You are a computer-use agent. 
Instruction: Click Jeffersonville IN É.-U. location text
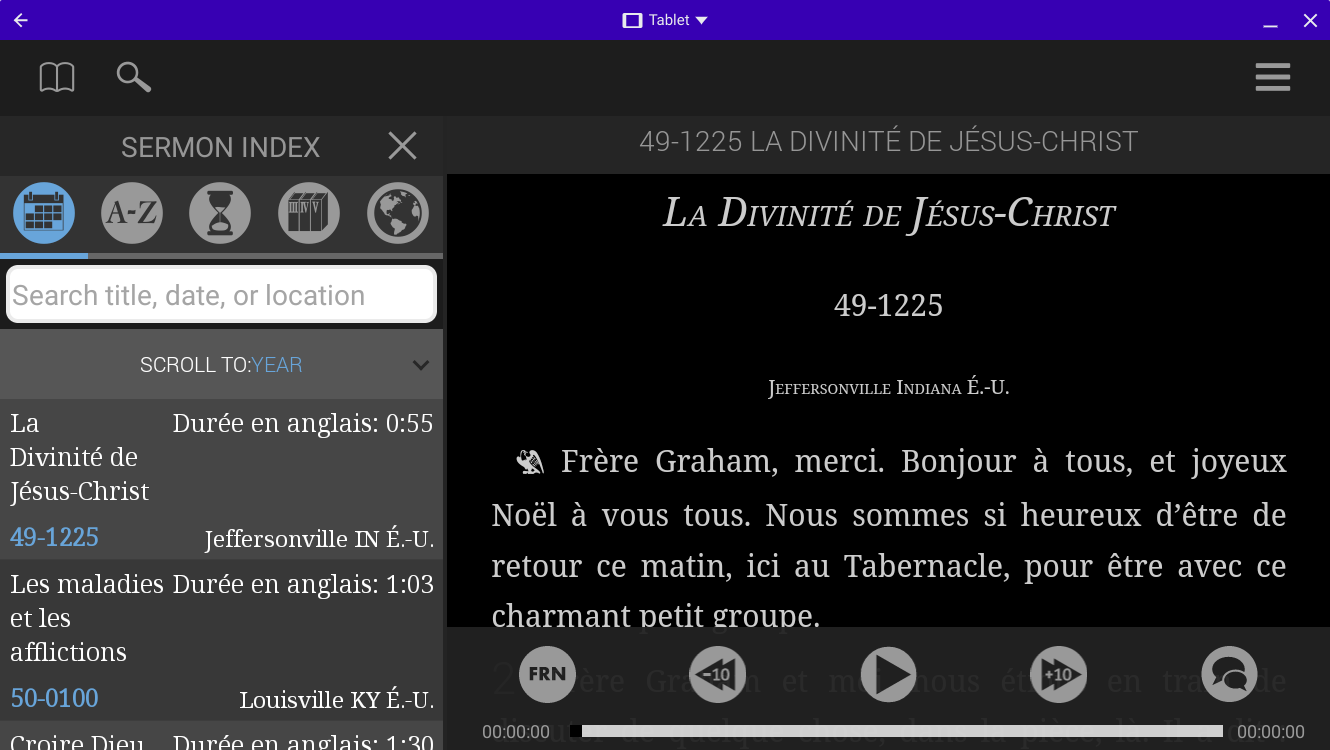[x=319, y=540]
